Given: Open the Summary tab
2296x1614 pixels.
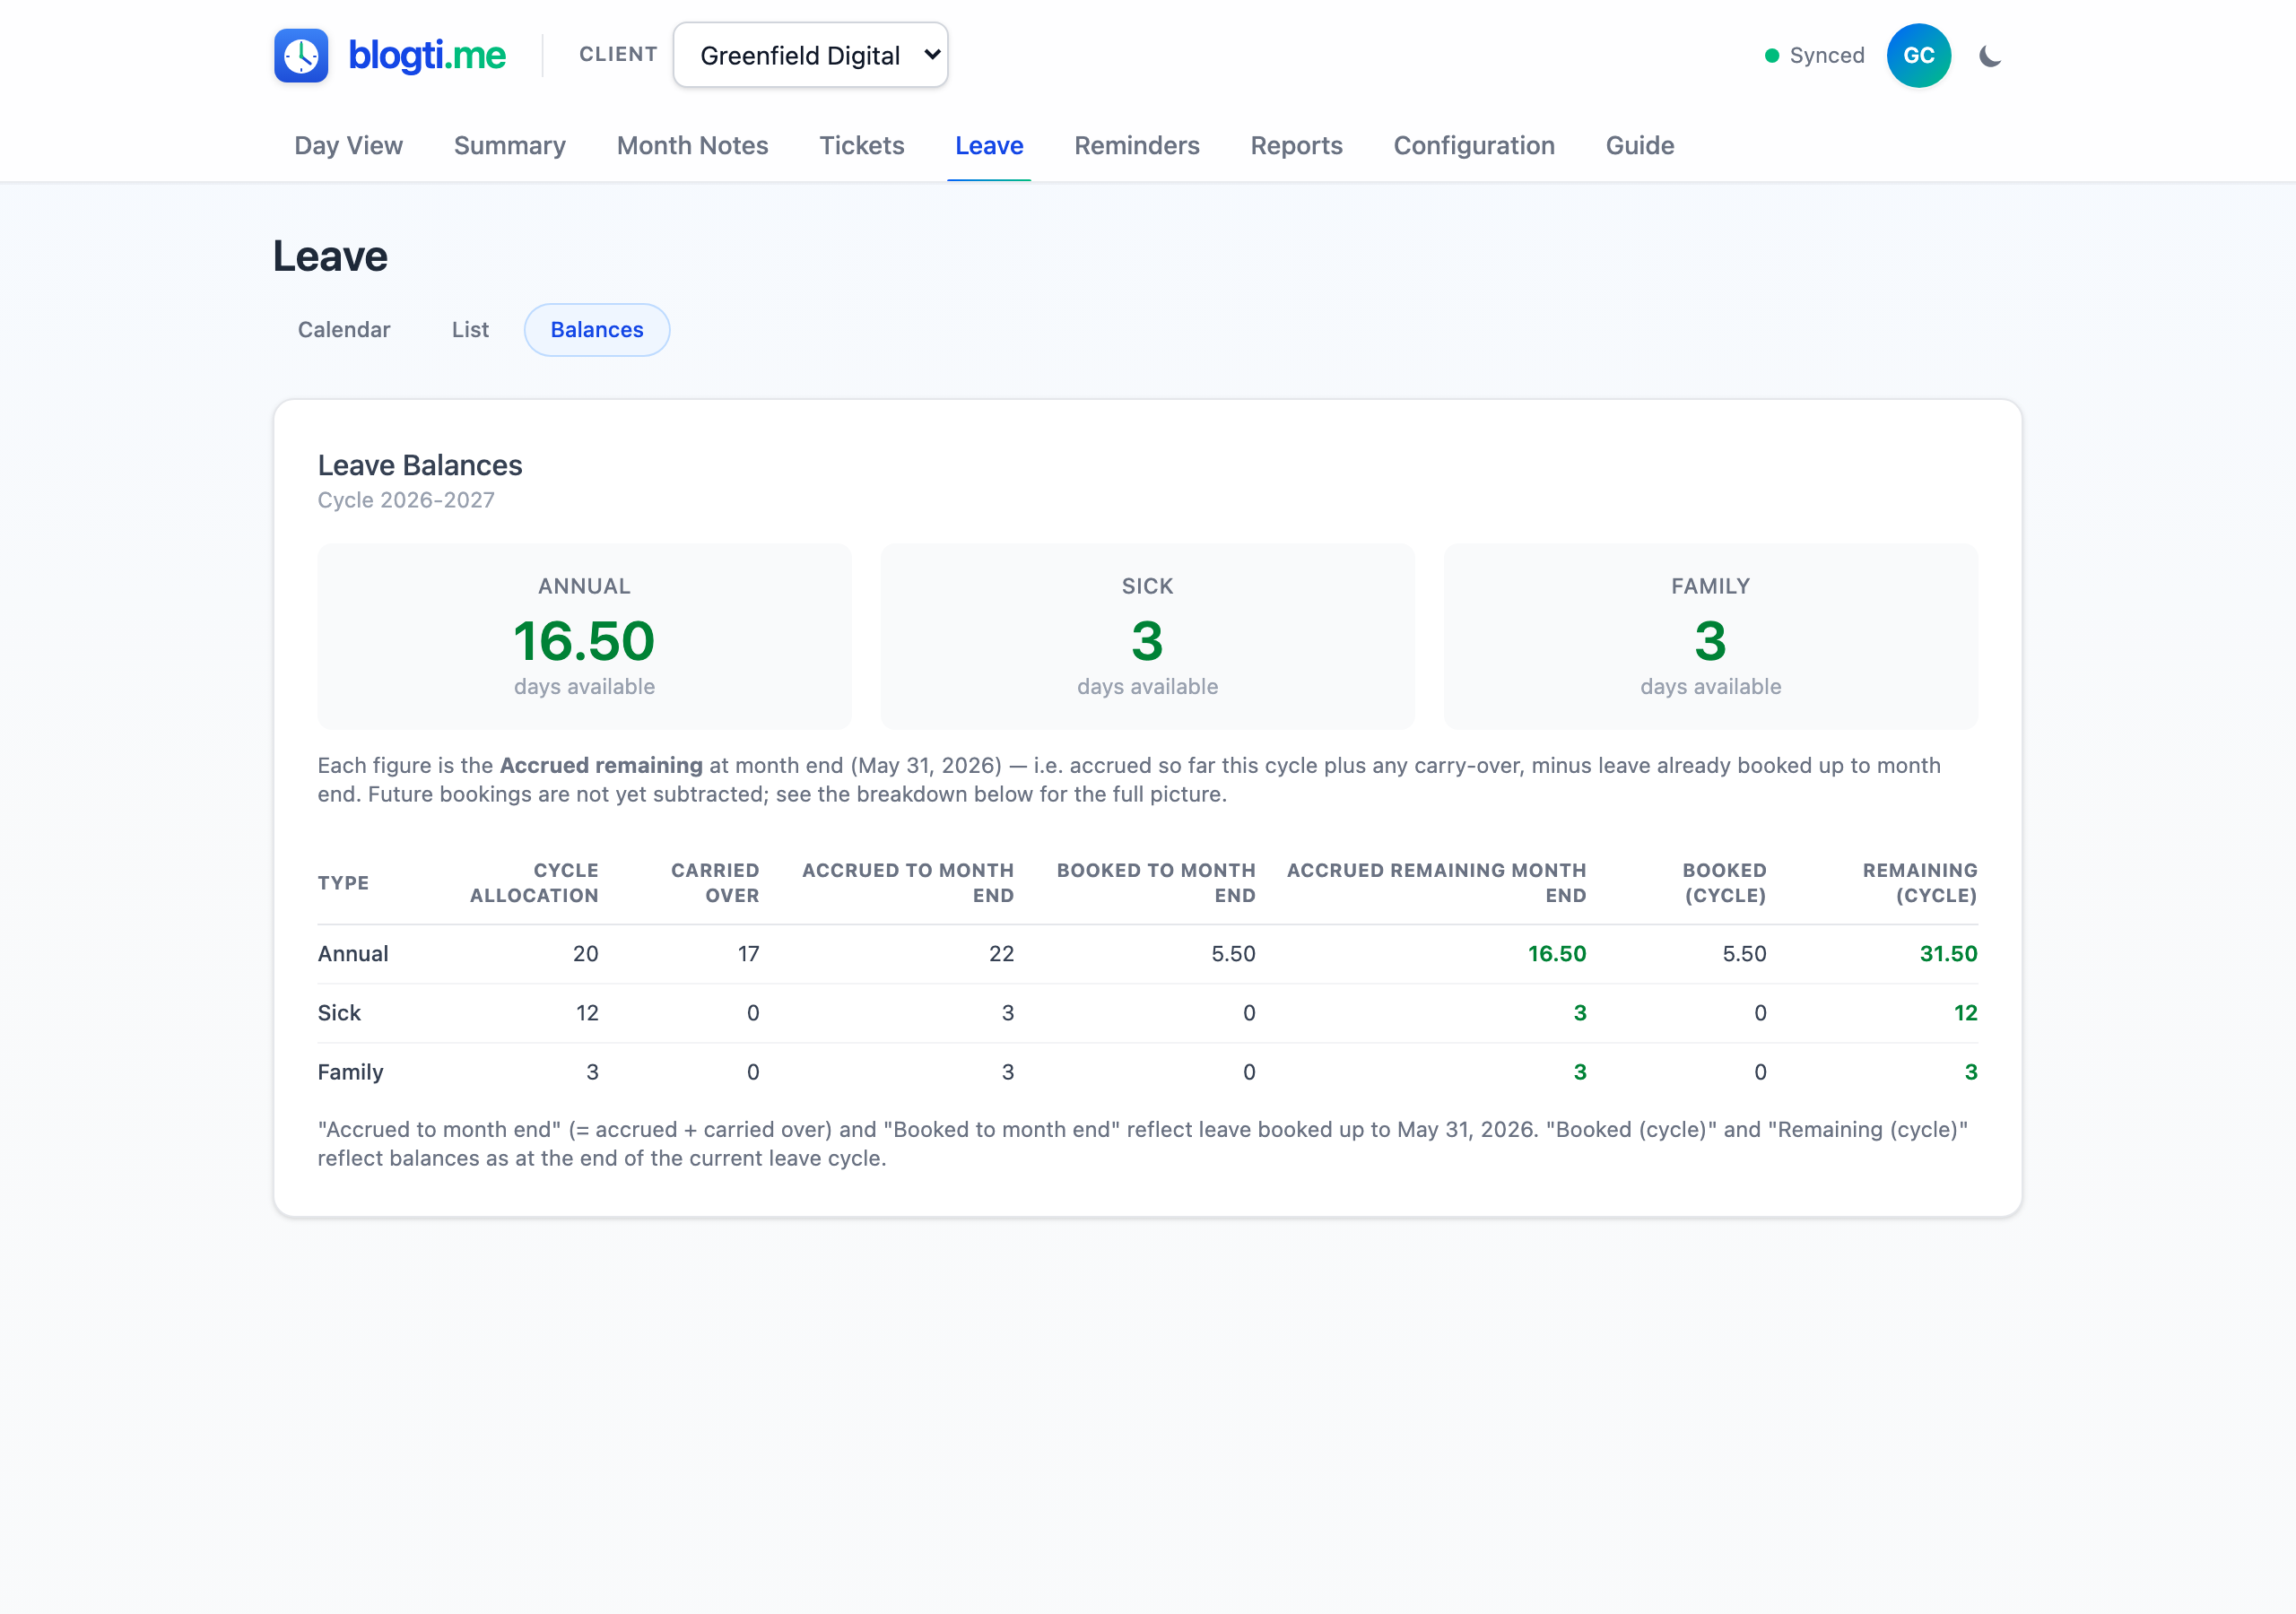Looking at the screenshot, I should (x=510, y=146).
